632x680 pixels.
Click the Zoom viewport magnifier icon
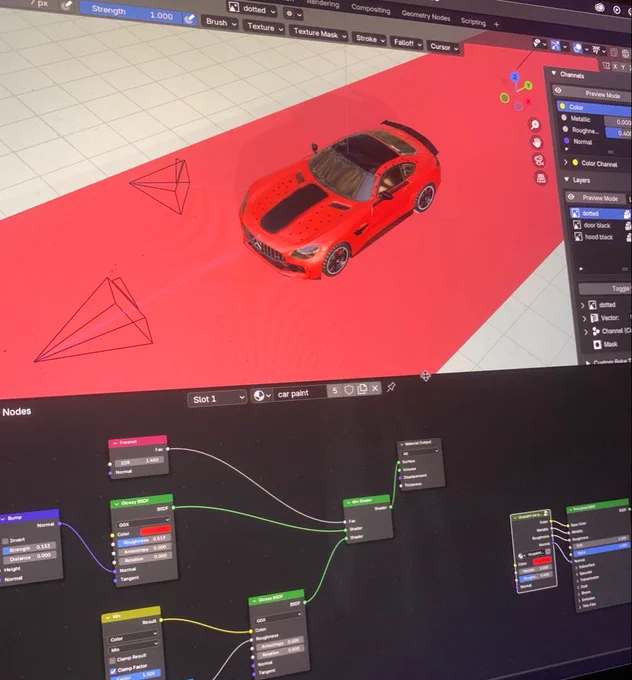coord(535,125)
